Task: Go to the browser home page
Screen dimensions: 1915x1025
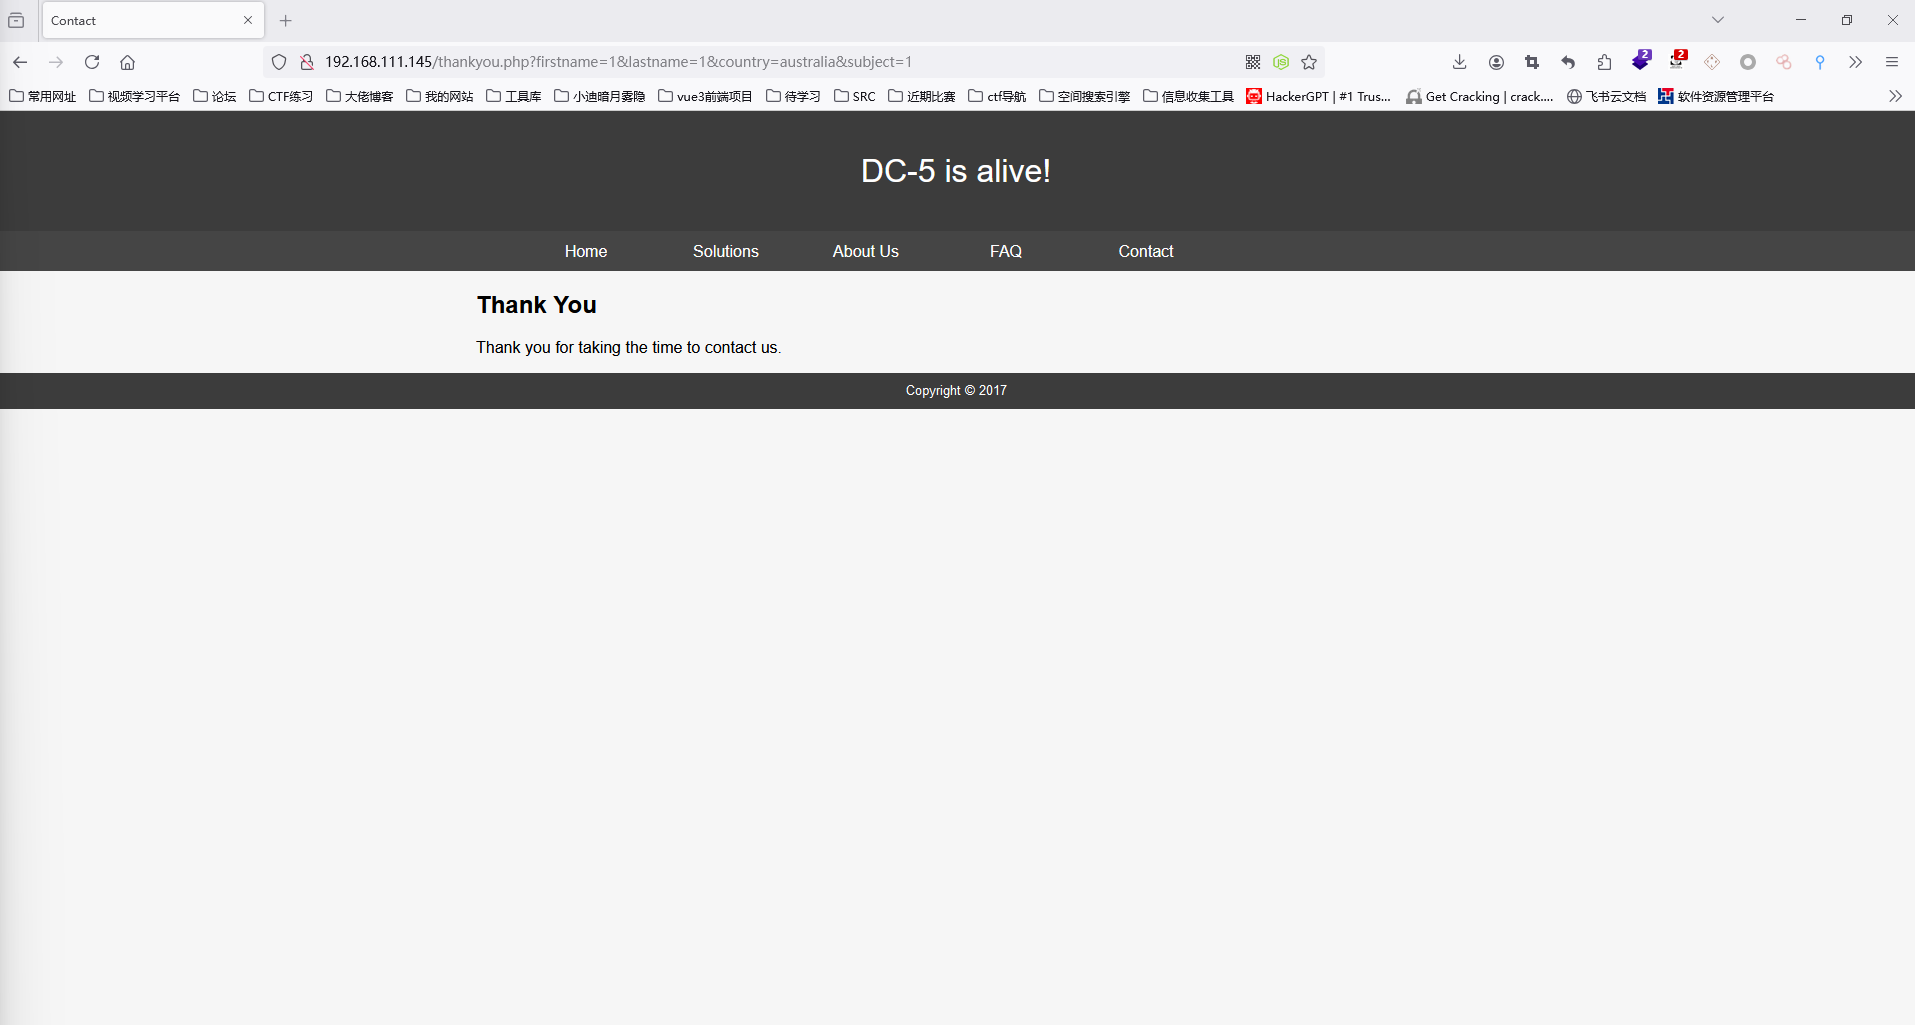Action: (127, 62)
